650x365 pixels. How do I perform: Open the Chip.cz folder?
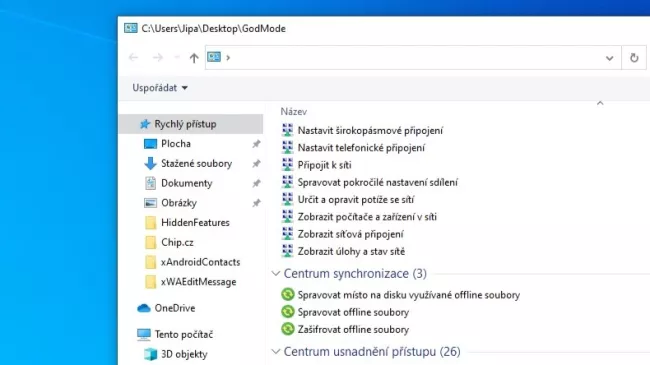(x=177, y=242)
